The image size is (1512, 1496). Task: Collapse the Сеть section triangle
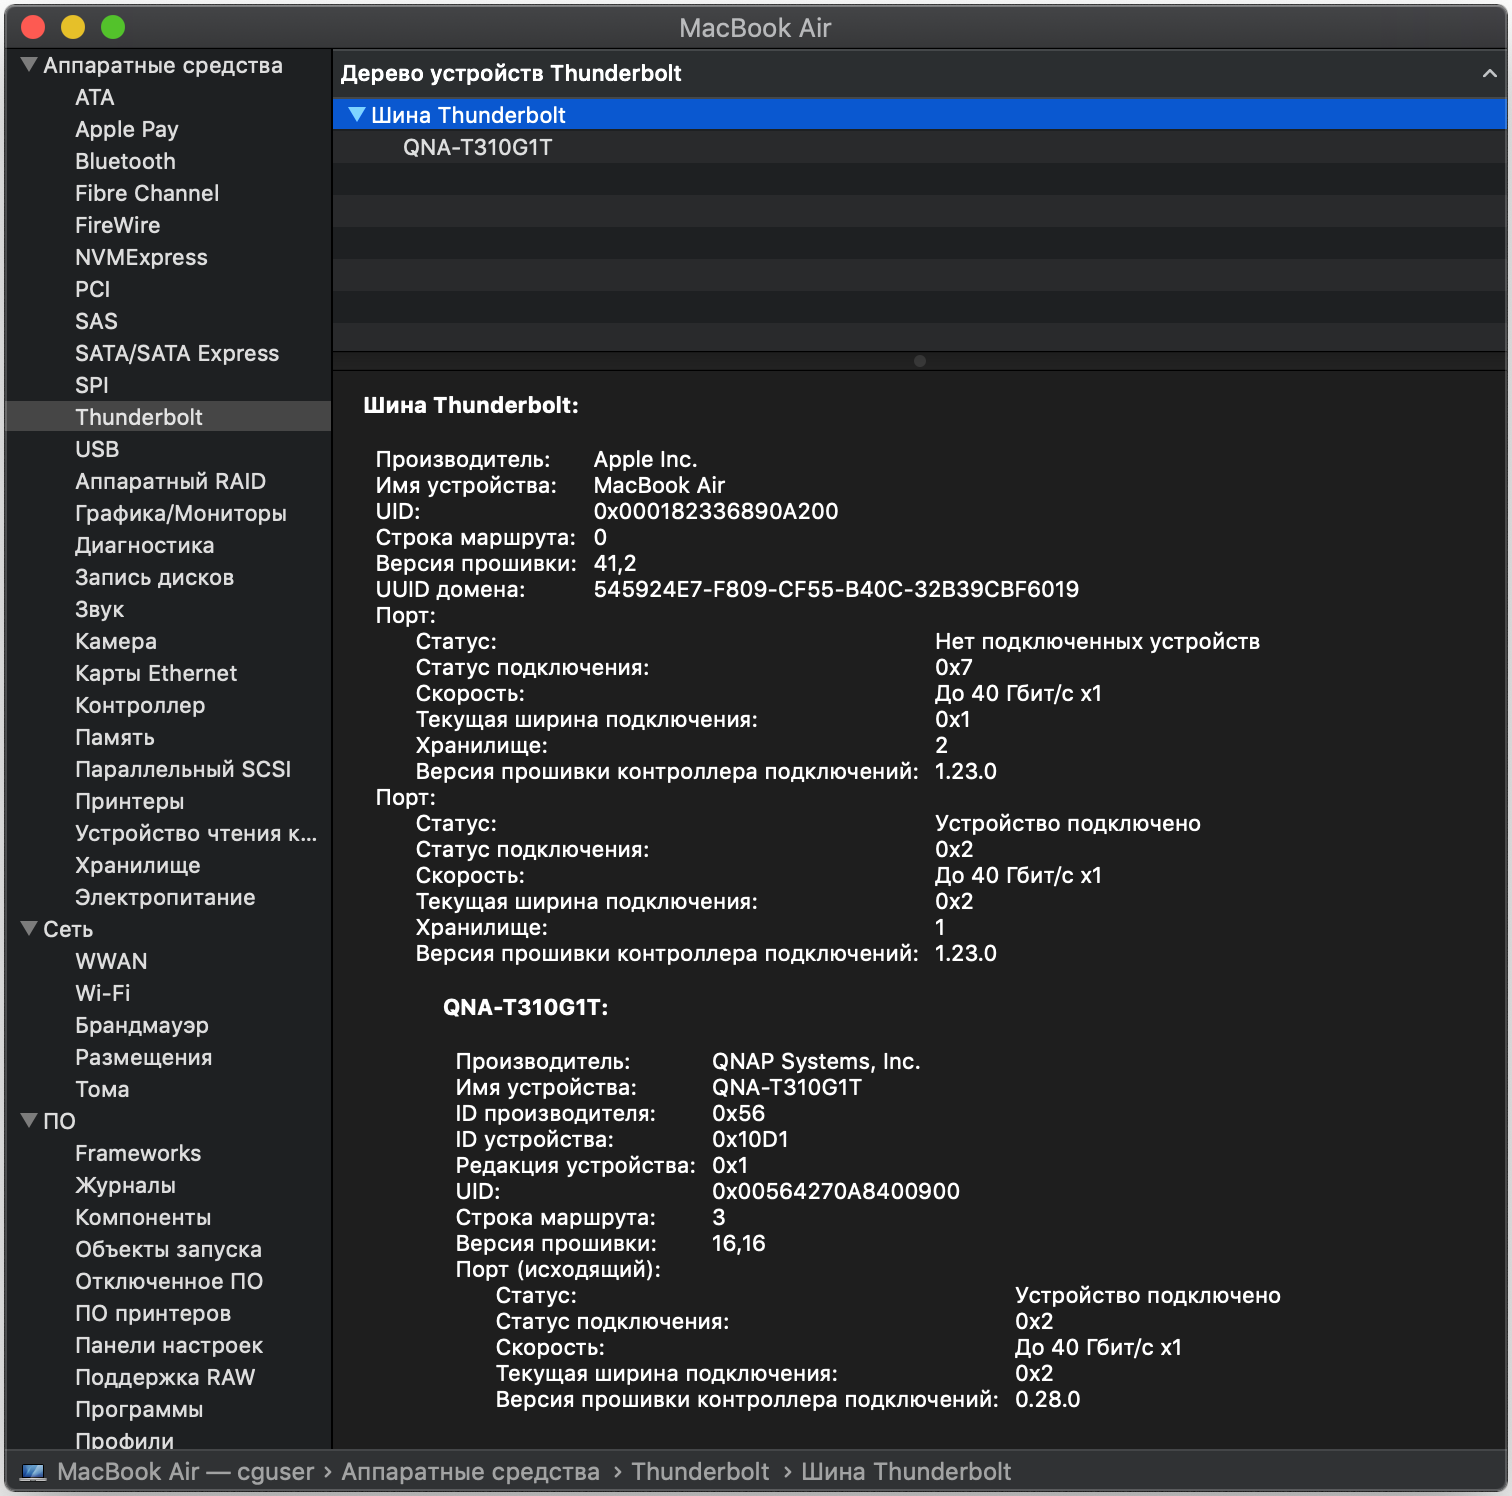(x=29, y=929)
